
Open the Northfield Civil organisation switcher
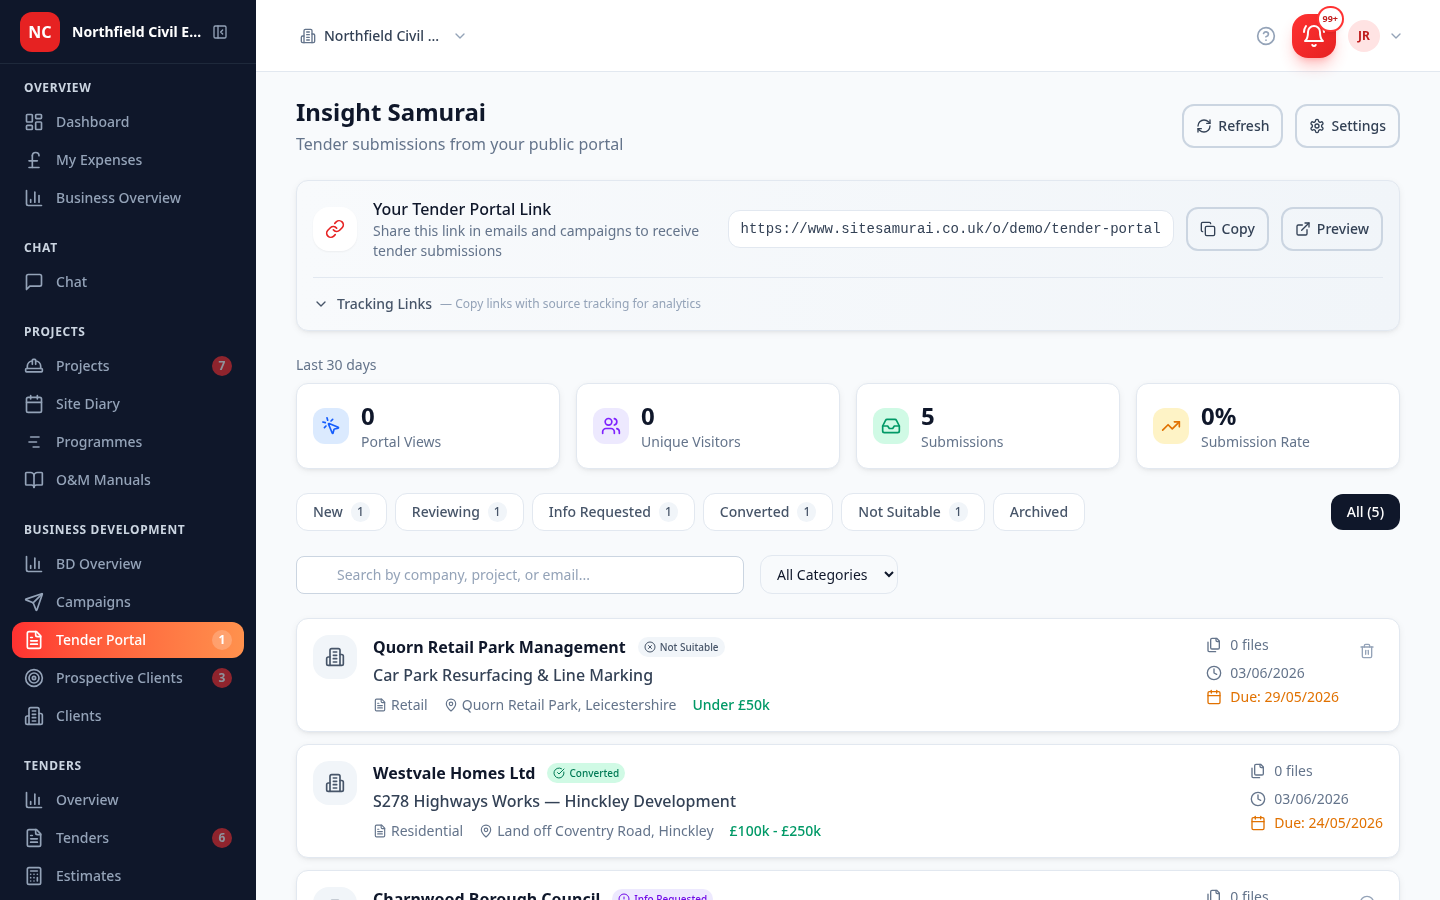click(x=383, y=36)
